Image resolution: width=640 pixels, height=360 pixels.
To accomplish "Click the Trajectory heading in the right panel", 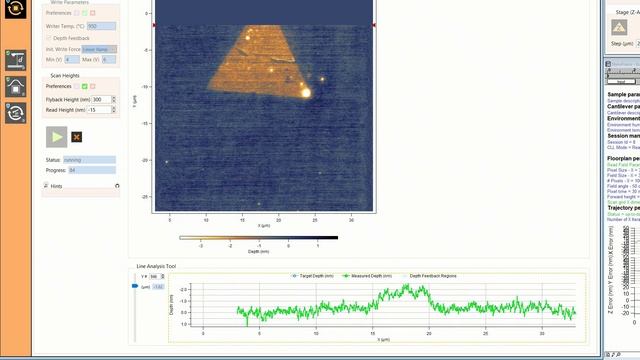I will pos(623,208).
